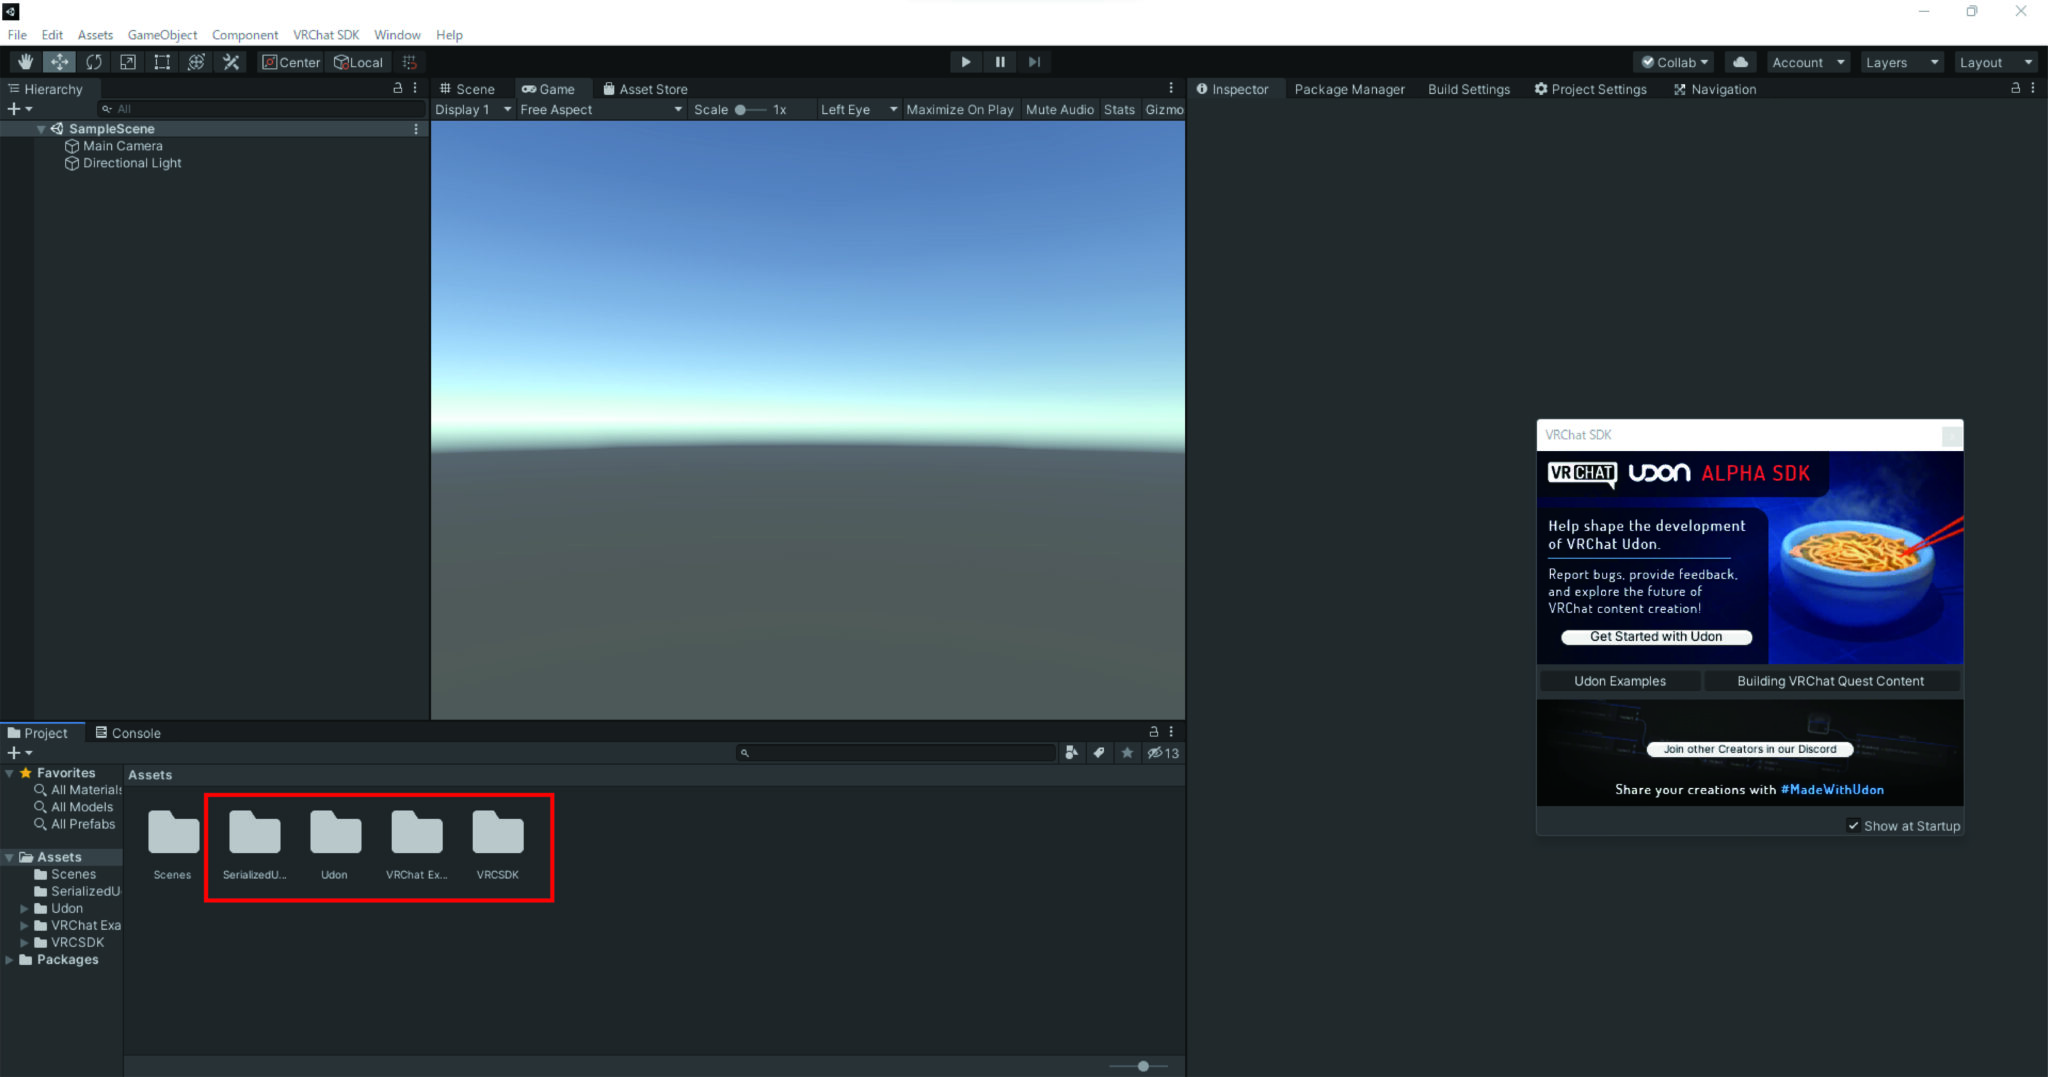The width and height of the screenshot is (2048, 1077).
Task: Click Join other Creators in our Discord
Action: click(x=1748, y=748)
